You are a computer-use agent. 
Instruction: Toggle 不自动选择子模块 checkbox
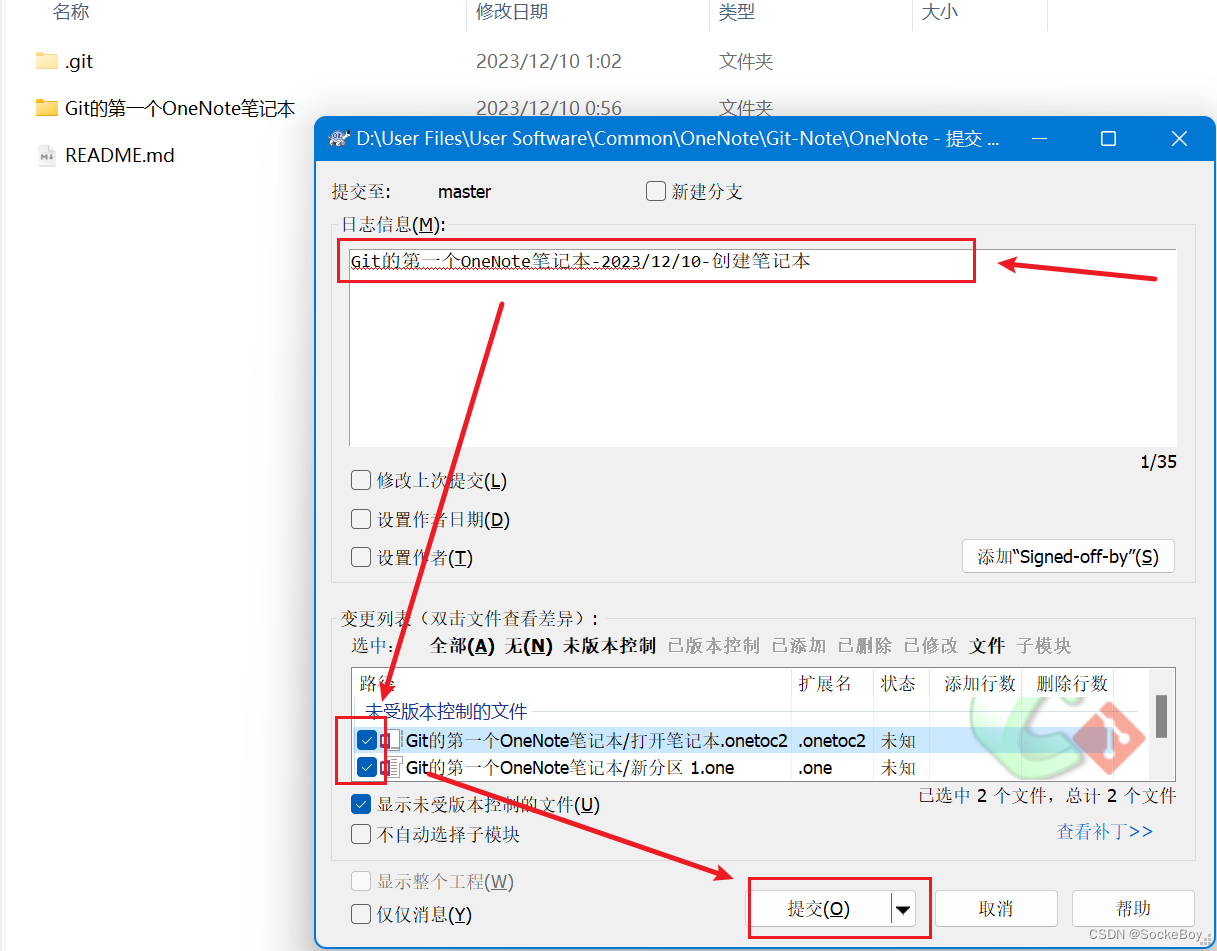pos(361,834)
